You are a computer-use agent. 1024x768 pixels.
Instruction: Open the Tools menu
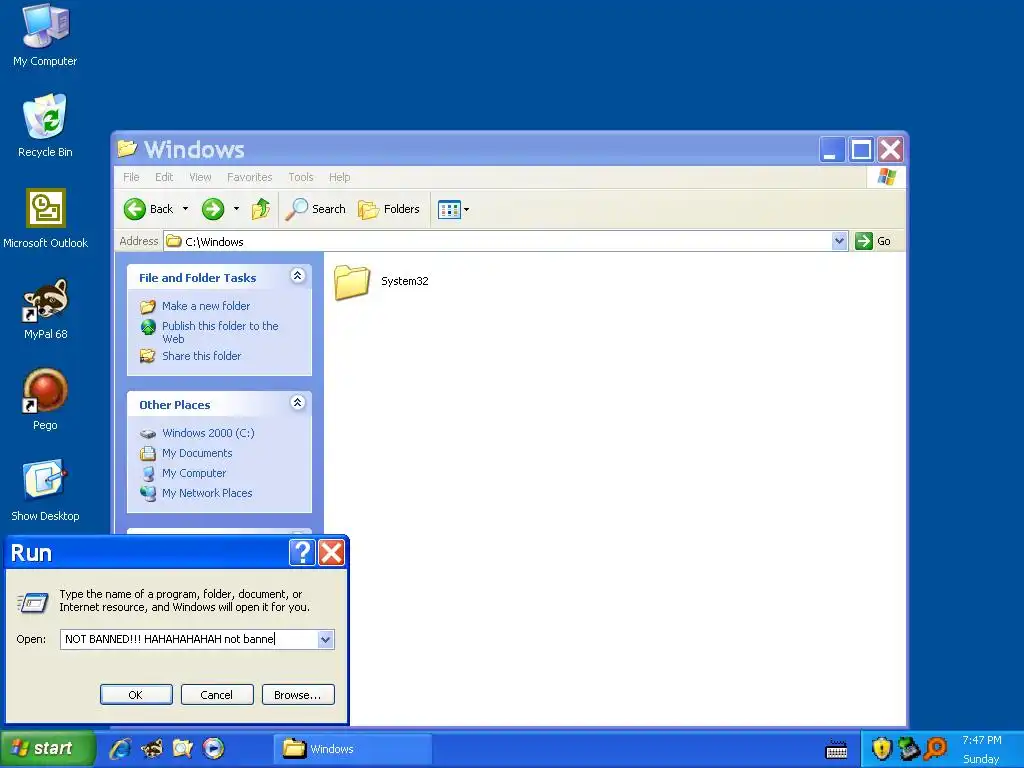click(301, 177)
